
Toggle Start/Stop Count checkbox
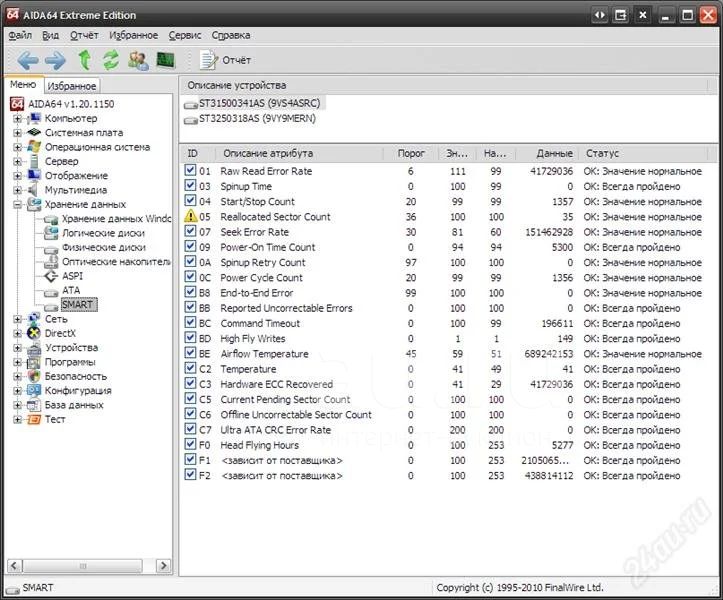pos(190,201)
